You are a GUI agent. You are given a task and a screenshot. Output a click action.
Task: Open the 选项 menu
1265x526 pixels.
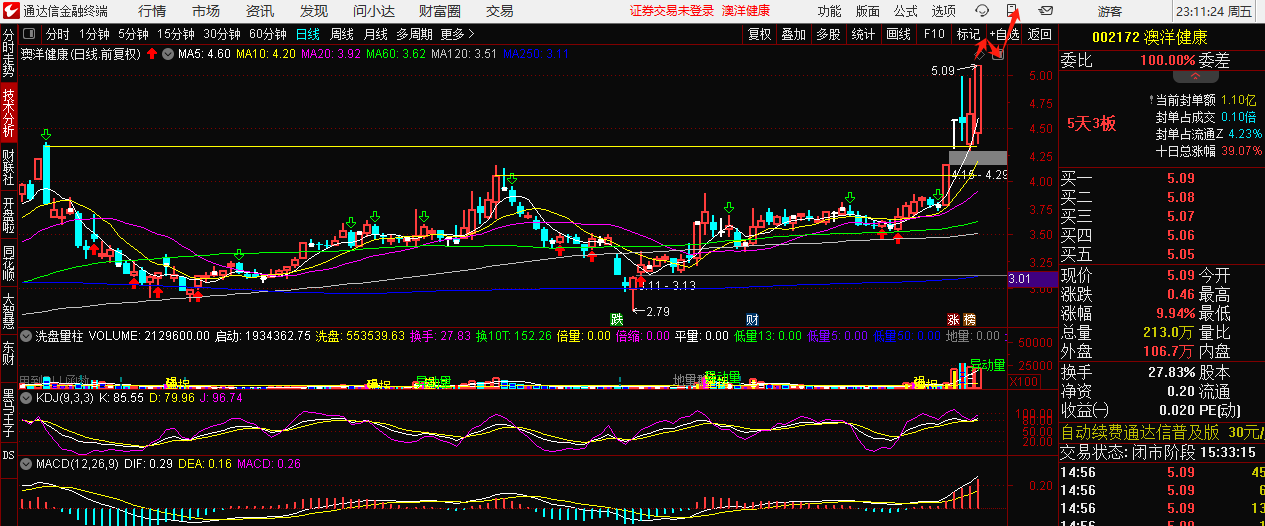[944, 11]
